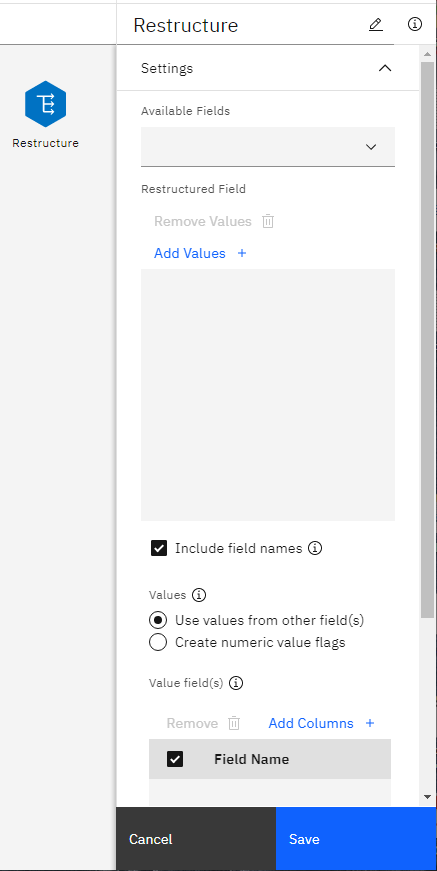The image size is (437, 871).
Task: Click the pencil edit icon beside Restructure title
Action: point(376,25)
